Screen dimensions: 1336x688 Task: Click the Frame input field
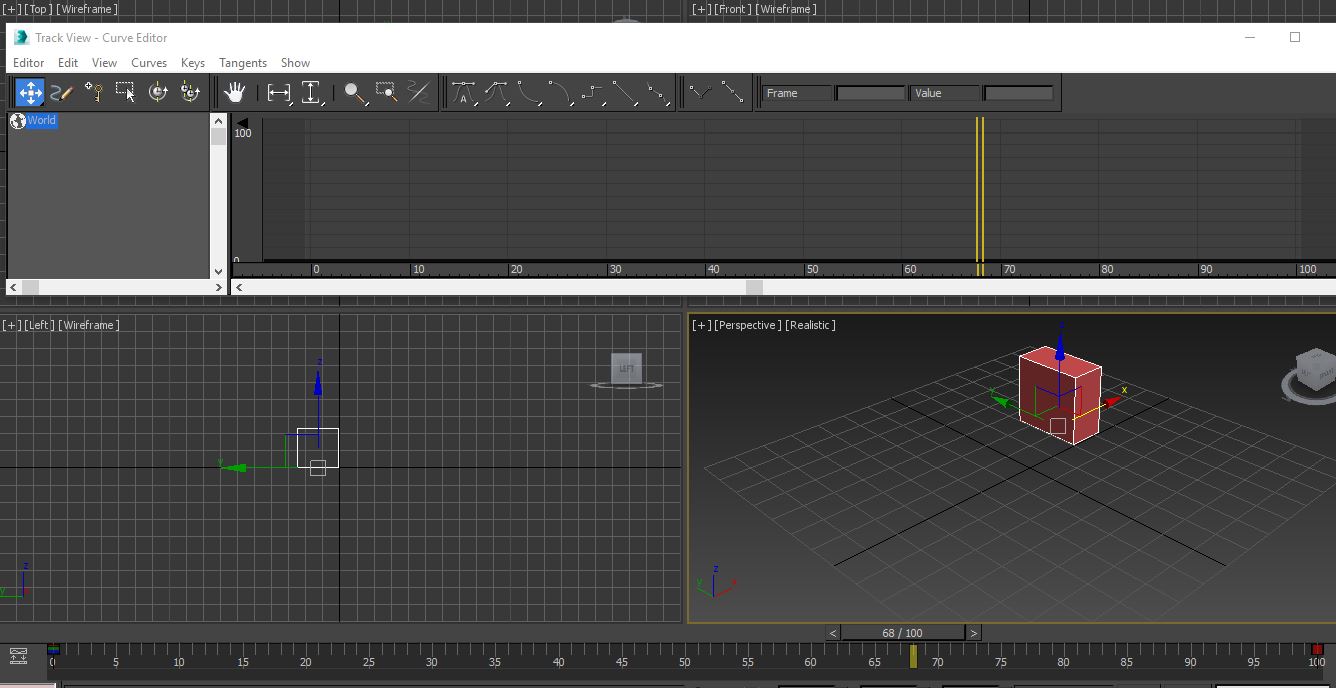point(870,93)
